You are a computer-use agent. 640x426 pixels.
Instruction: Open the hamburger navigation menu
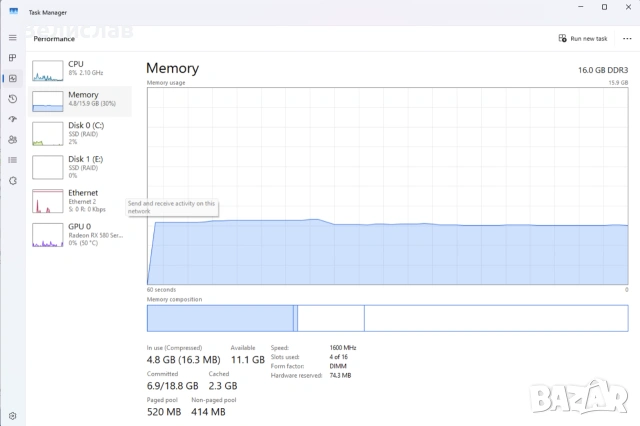[13, 38]
